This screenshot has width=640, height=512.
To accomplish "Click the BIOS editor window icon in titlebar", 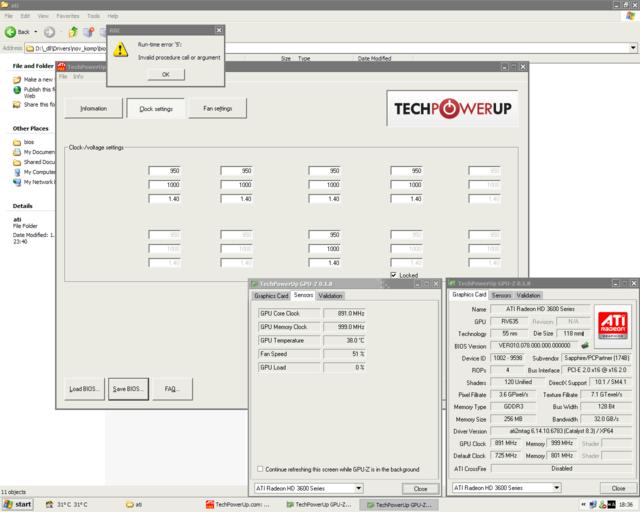I will pos(62,67).
